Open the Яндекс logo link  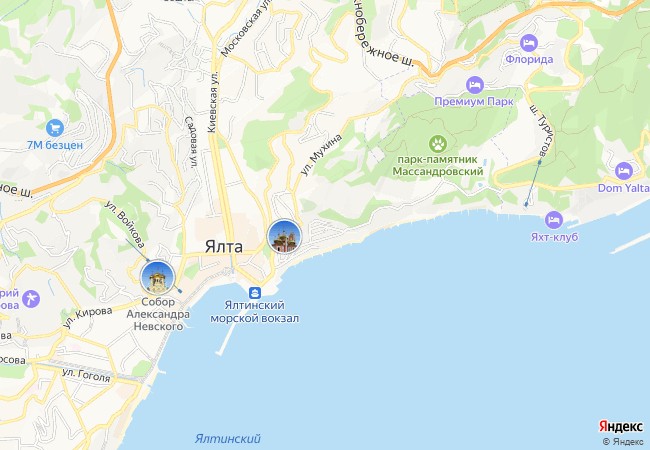(621, 426)
